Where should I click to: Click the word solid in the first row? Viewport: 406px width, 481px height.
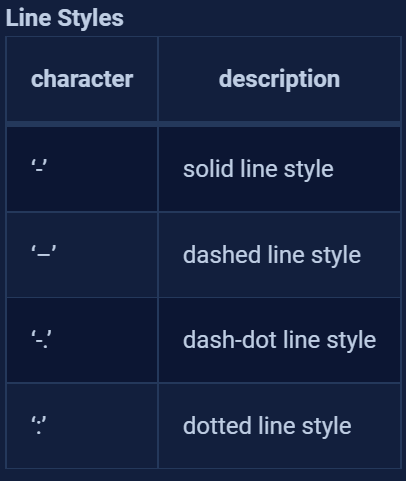(208, 169)
